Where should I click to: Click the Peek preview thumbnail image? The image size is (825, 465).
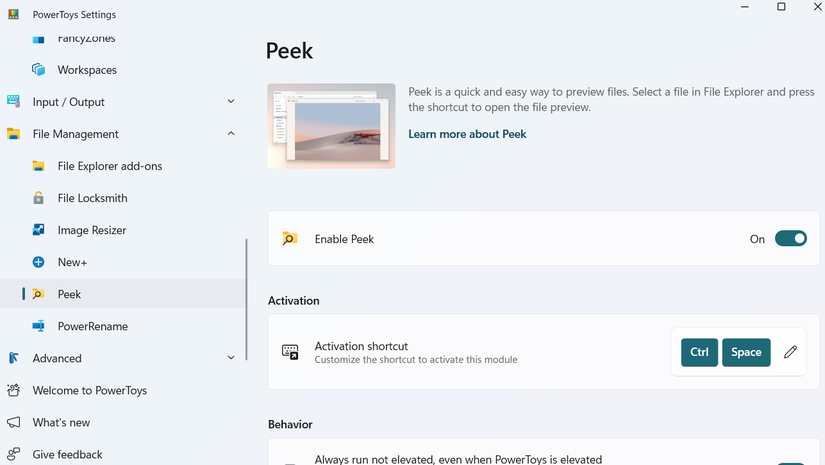pos(331,126)
